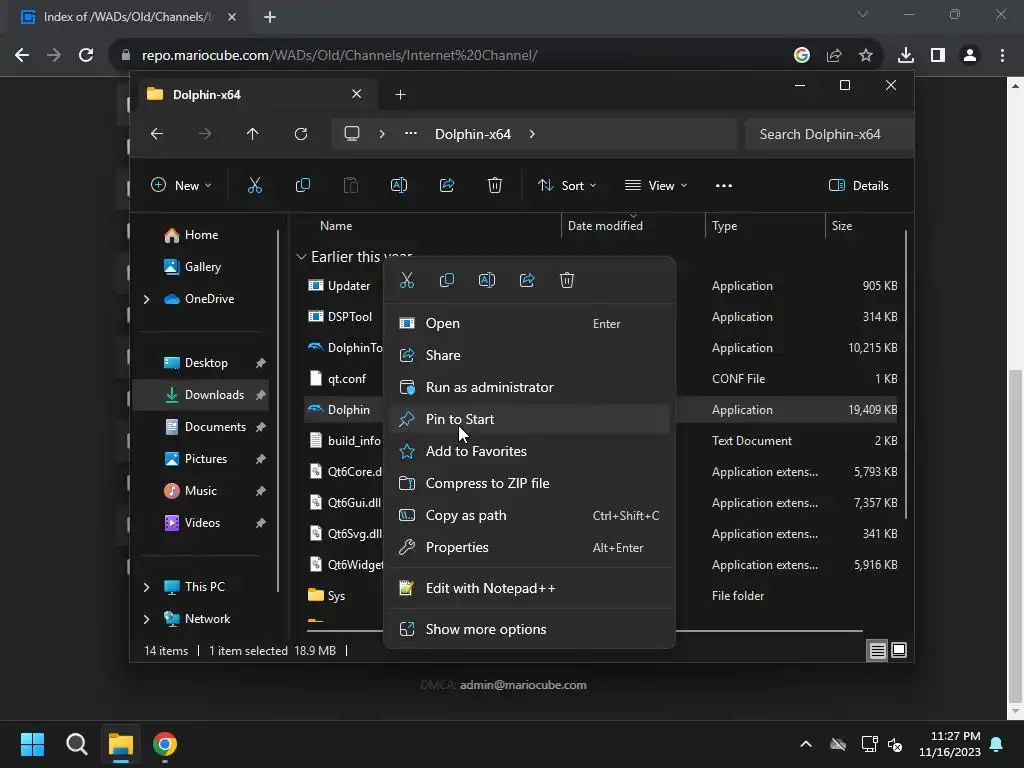Viewport: 1024px width, 768px height.
Task: Open Properties from context menu
Action: point(529,547)
